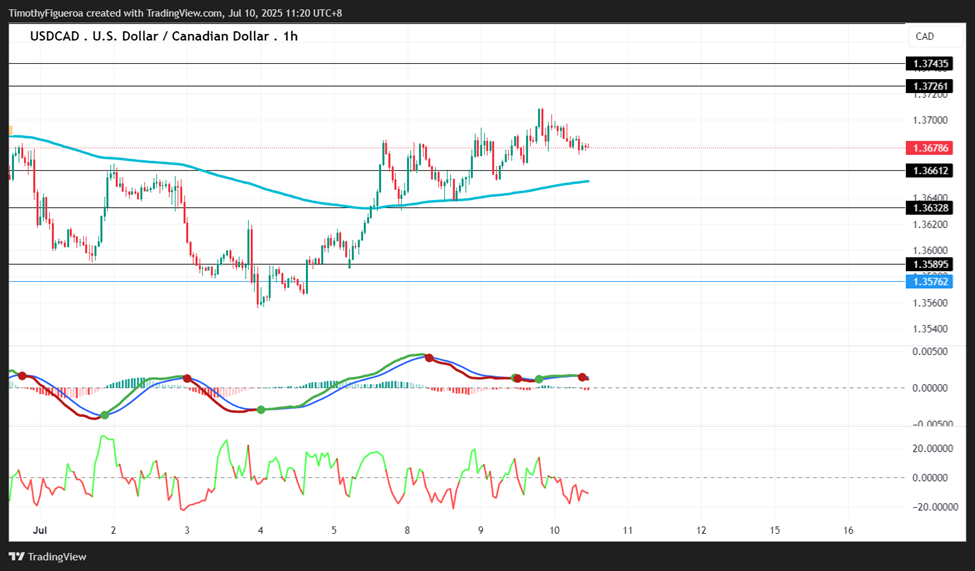Click the 1.37435 horizontal level label
Image resolution: width=975 pixels, height=571 pixels.
click(x=929, y=63)
